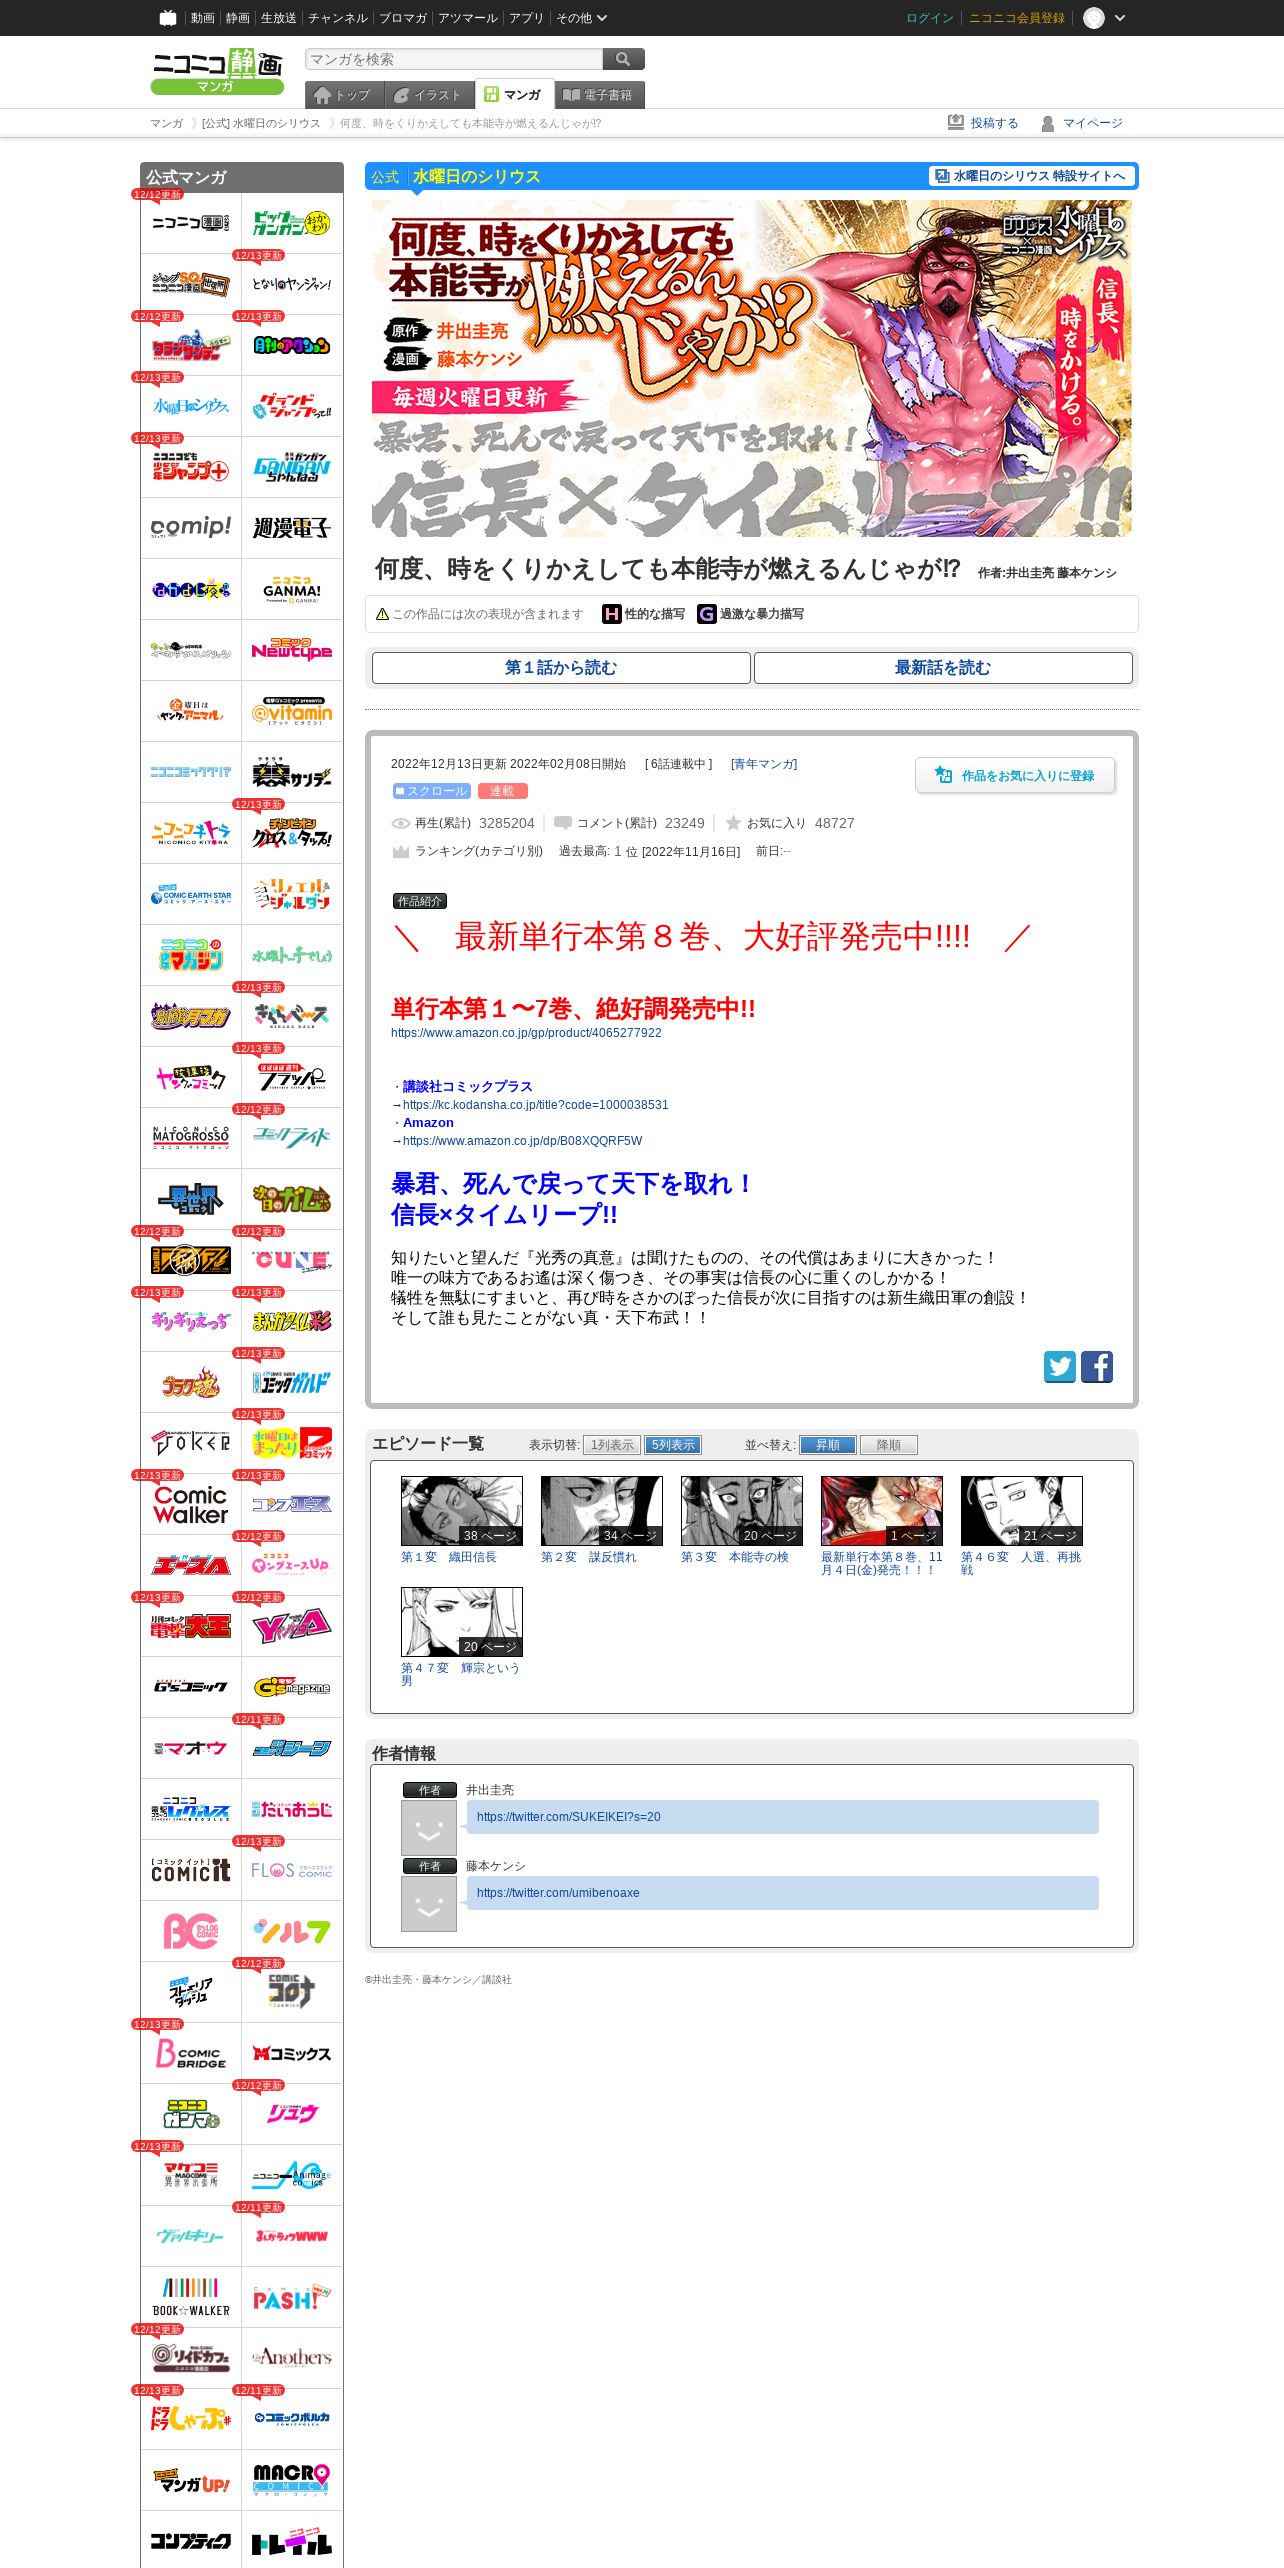1284x2568 pixels.
Task: Open MATOGROSSO publisher logo
Action: click(x=191, y=1138)
